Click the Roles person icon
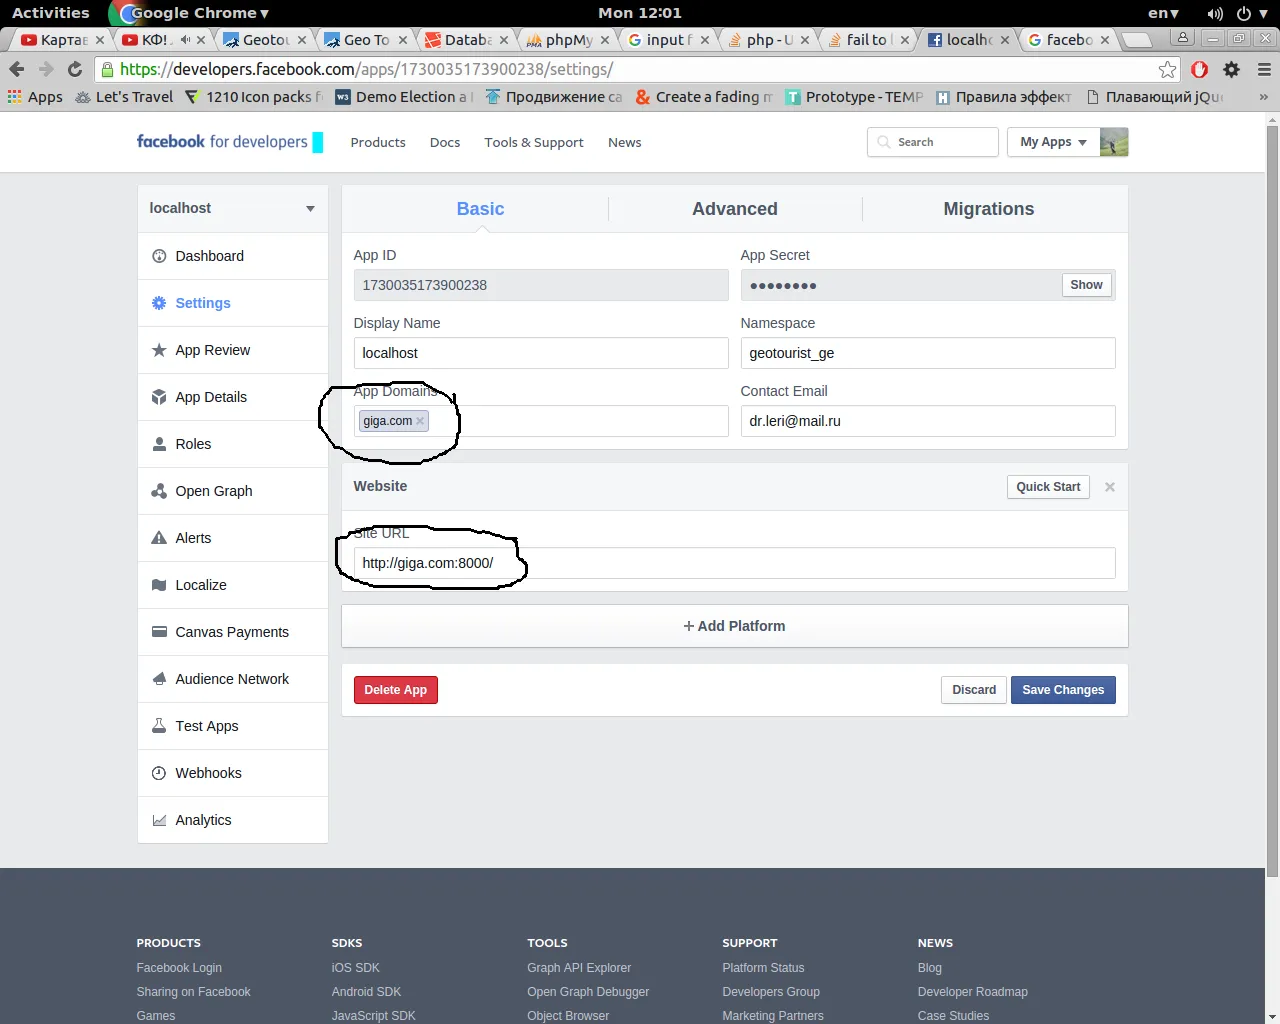The image size is (1280, 1024). click(x=159, y=444)
